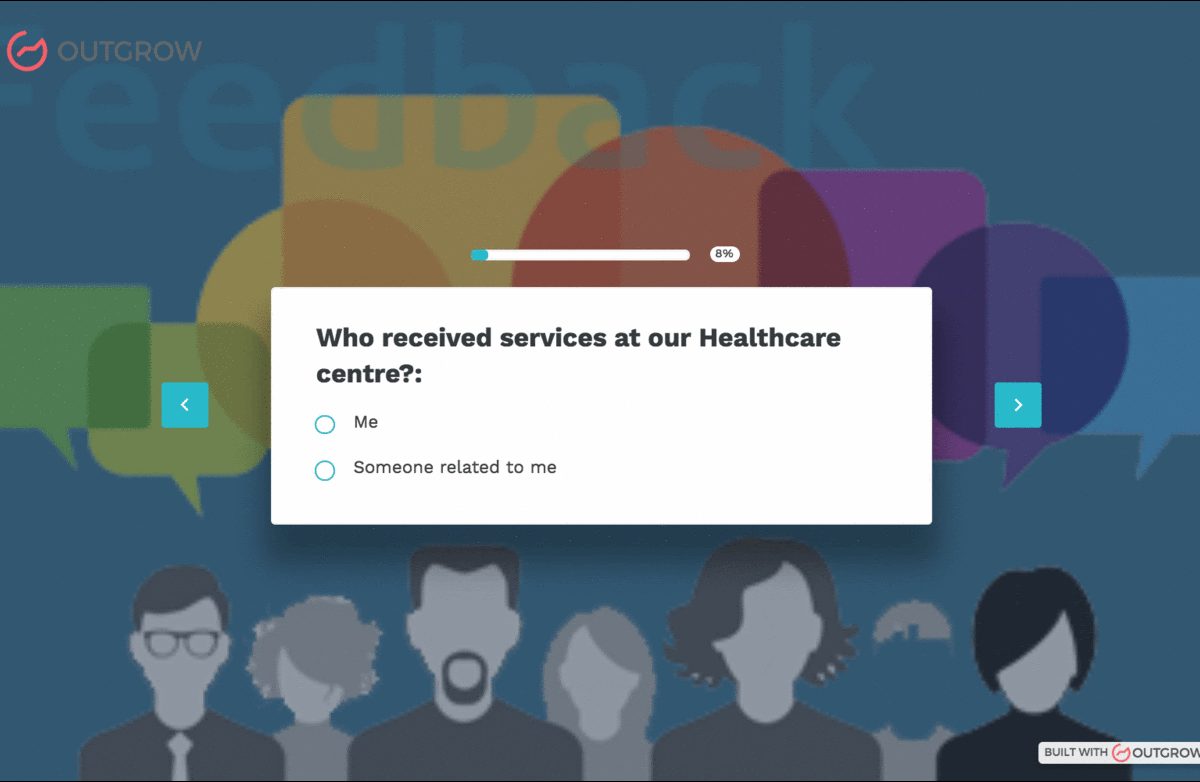Click the OUTGROW wordmark in the header

(130, 51)
